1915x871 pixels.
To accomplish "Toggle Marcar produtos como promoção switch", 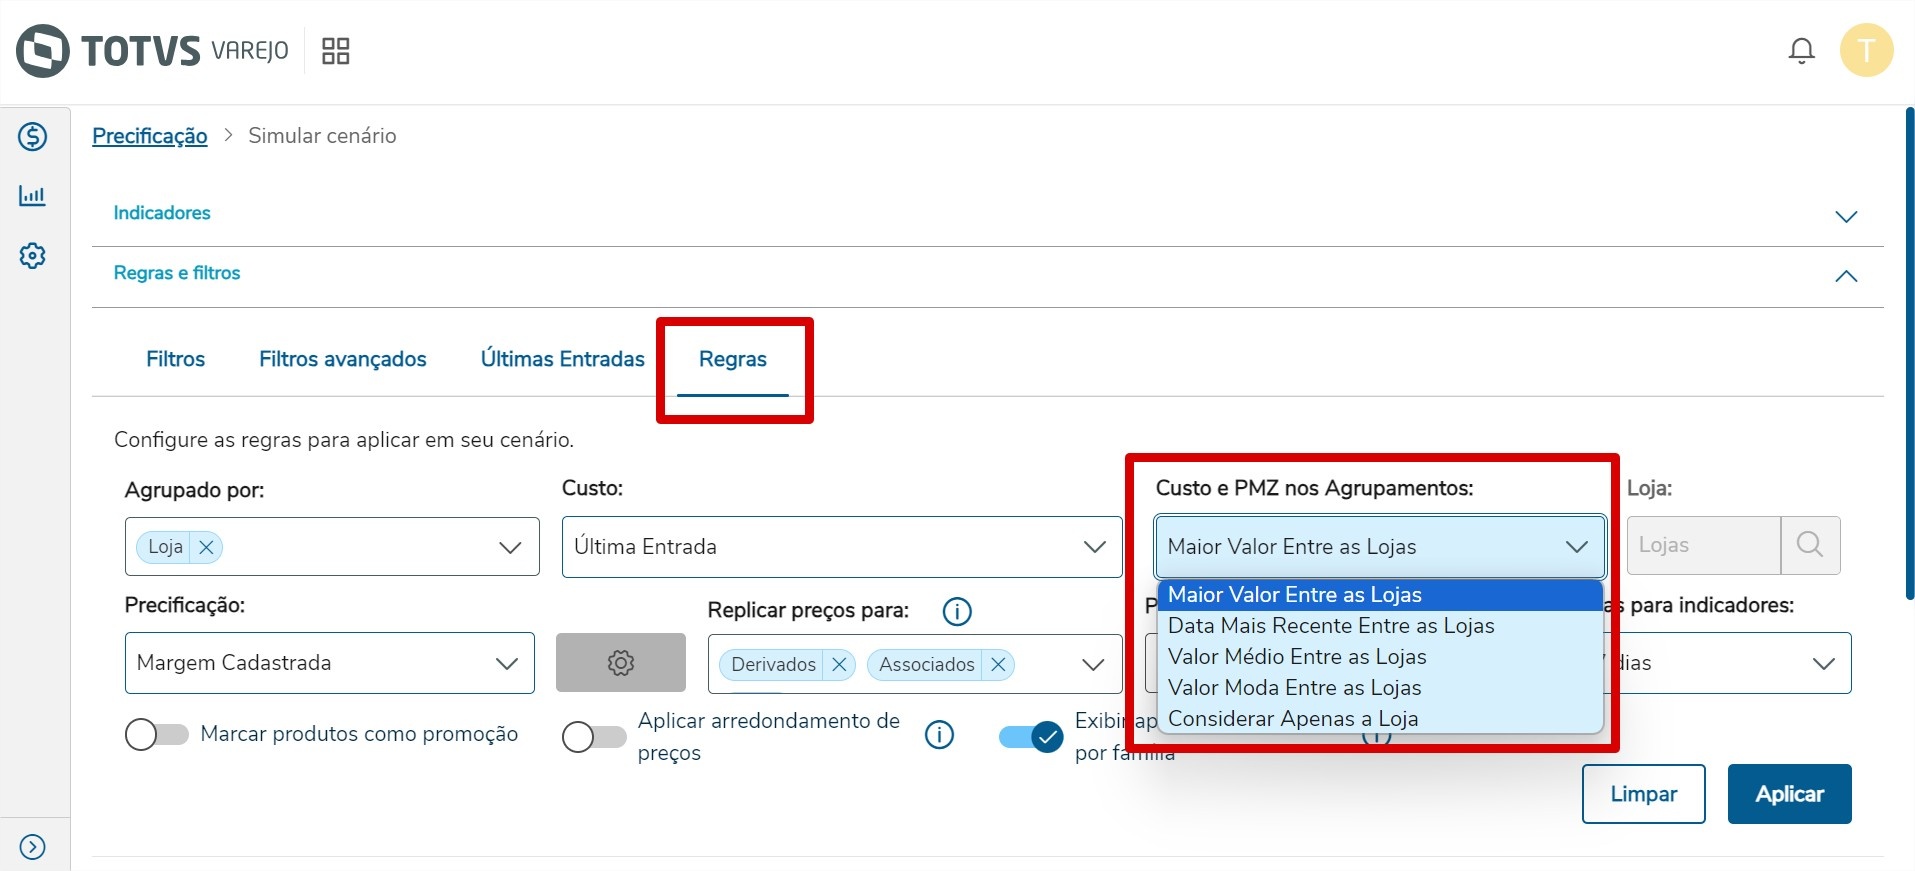I will click(157, 735).
